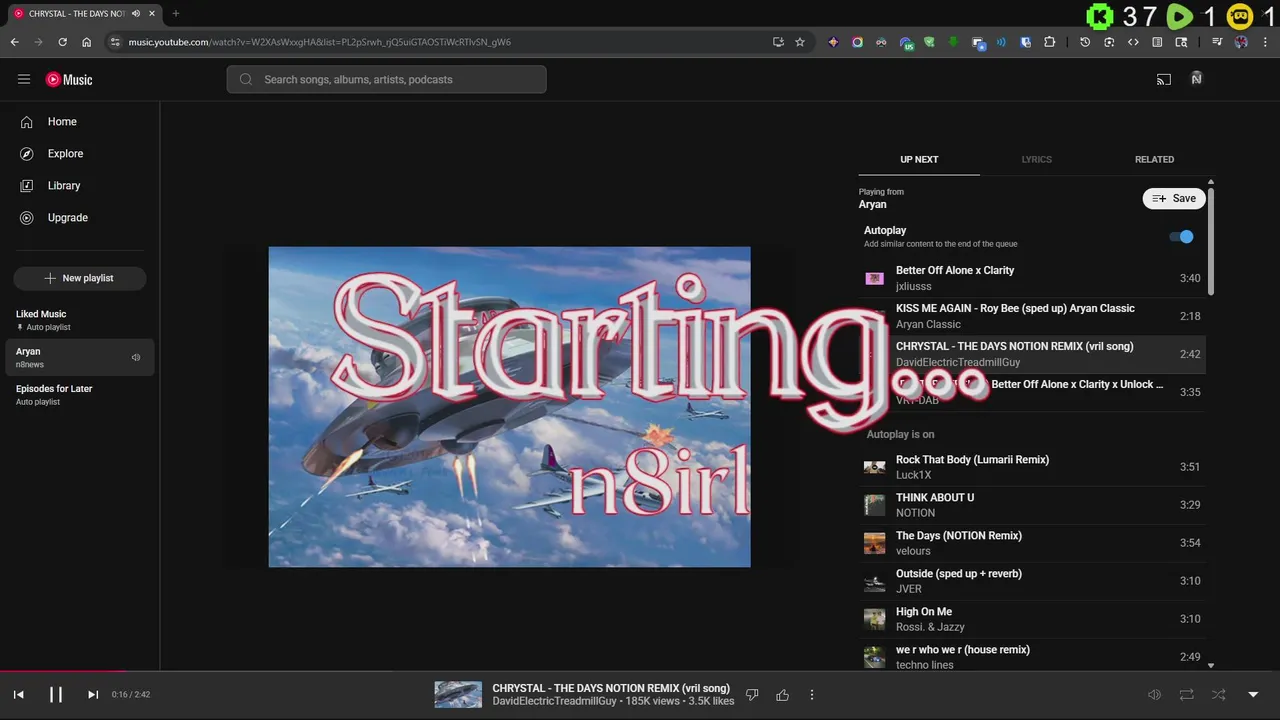Click Better Off Alone x Clarity thumbnail
Viewport: 1280px width, 720px height.
tap(875, 278)
